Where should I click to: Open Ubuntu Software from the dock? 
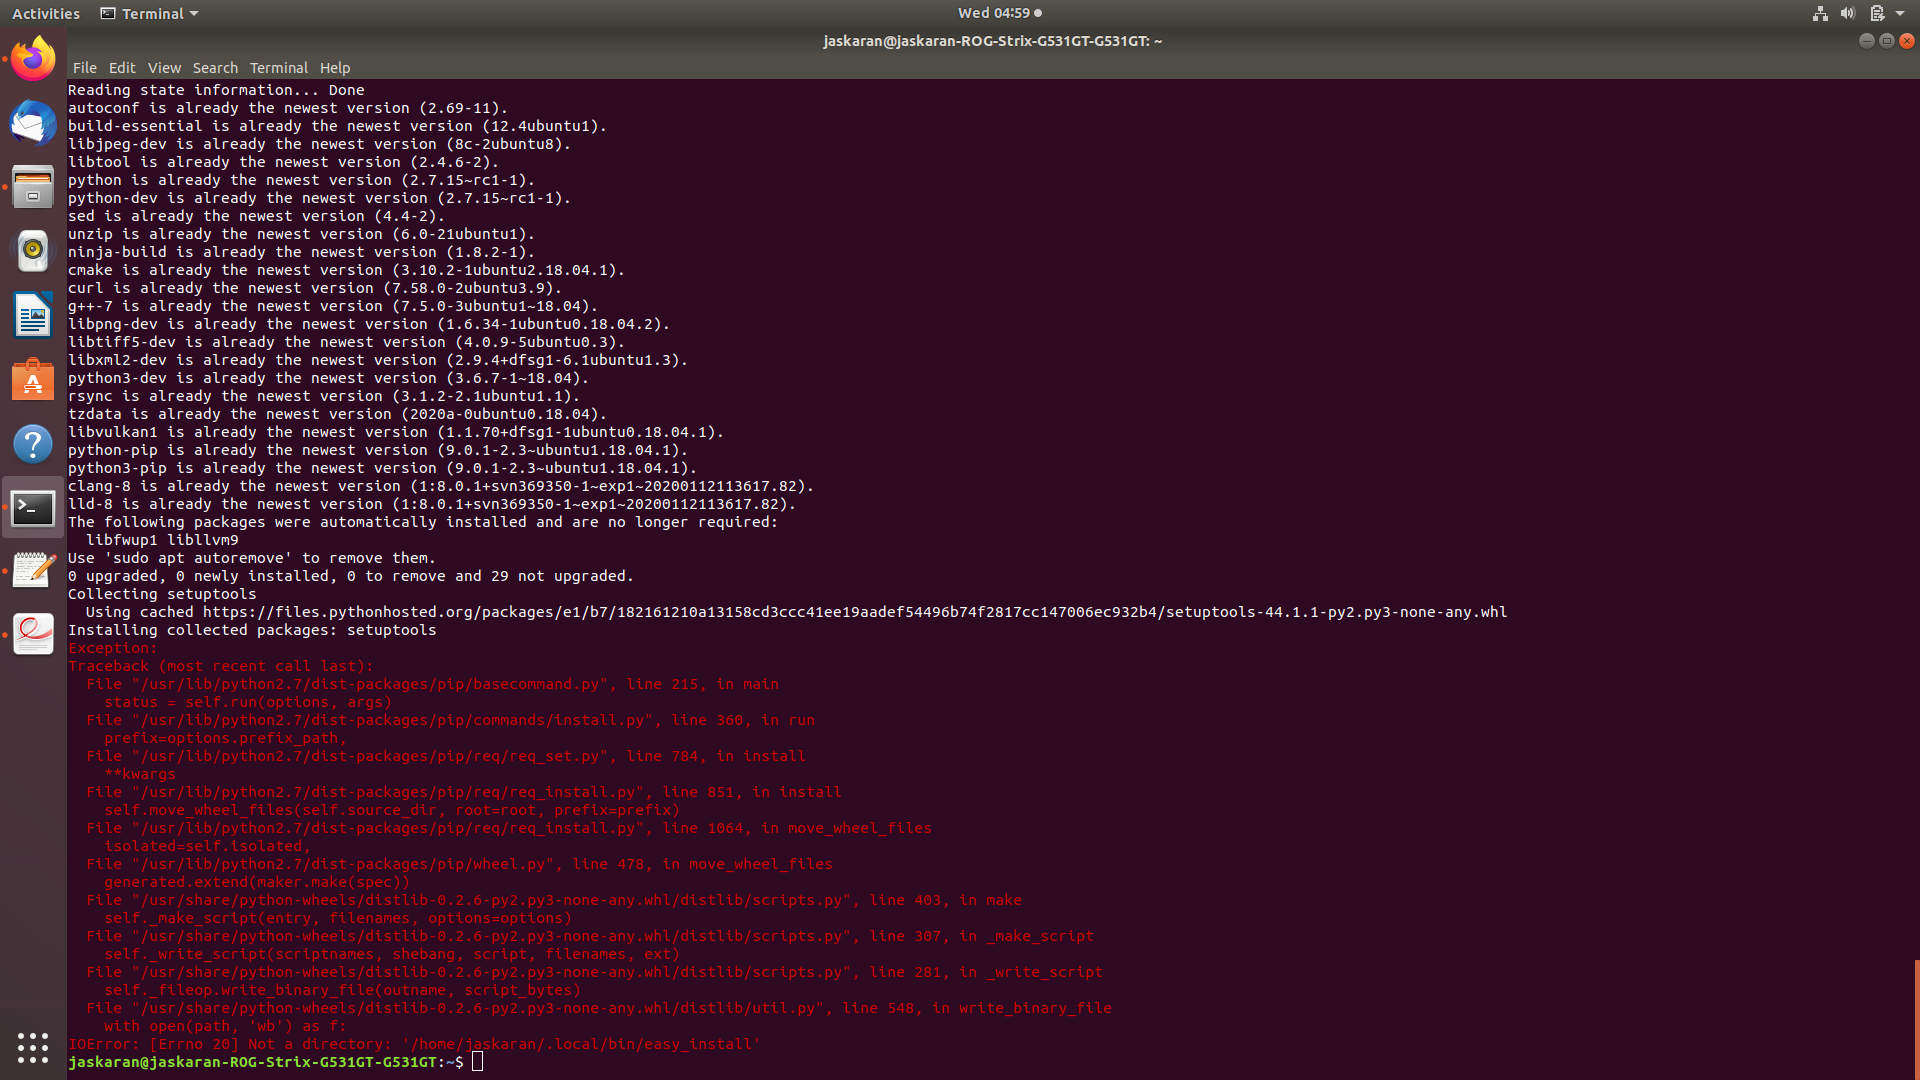click(33, 380)
